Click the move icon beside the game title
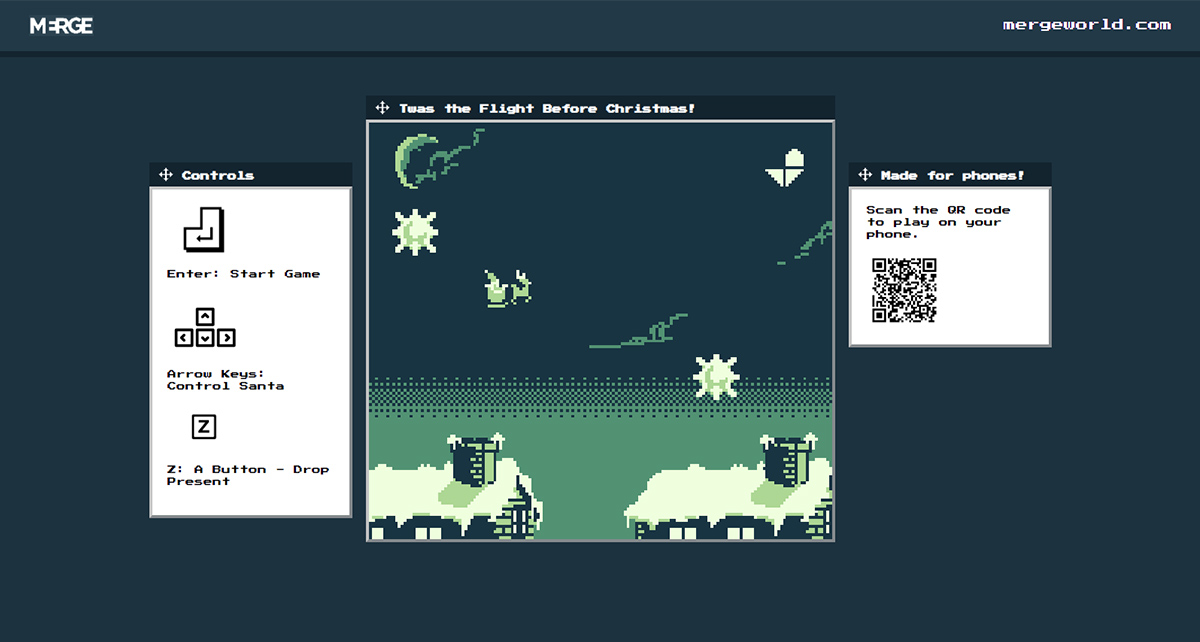The height and width of the screenshot is (642, 1200). point(383,108)
